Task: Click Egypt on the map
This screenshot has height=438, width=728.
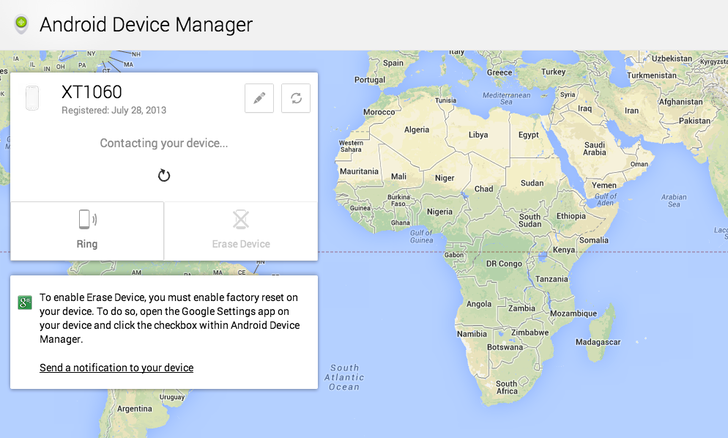Action: click(528, 135)
